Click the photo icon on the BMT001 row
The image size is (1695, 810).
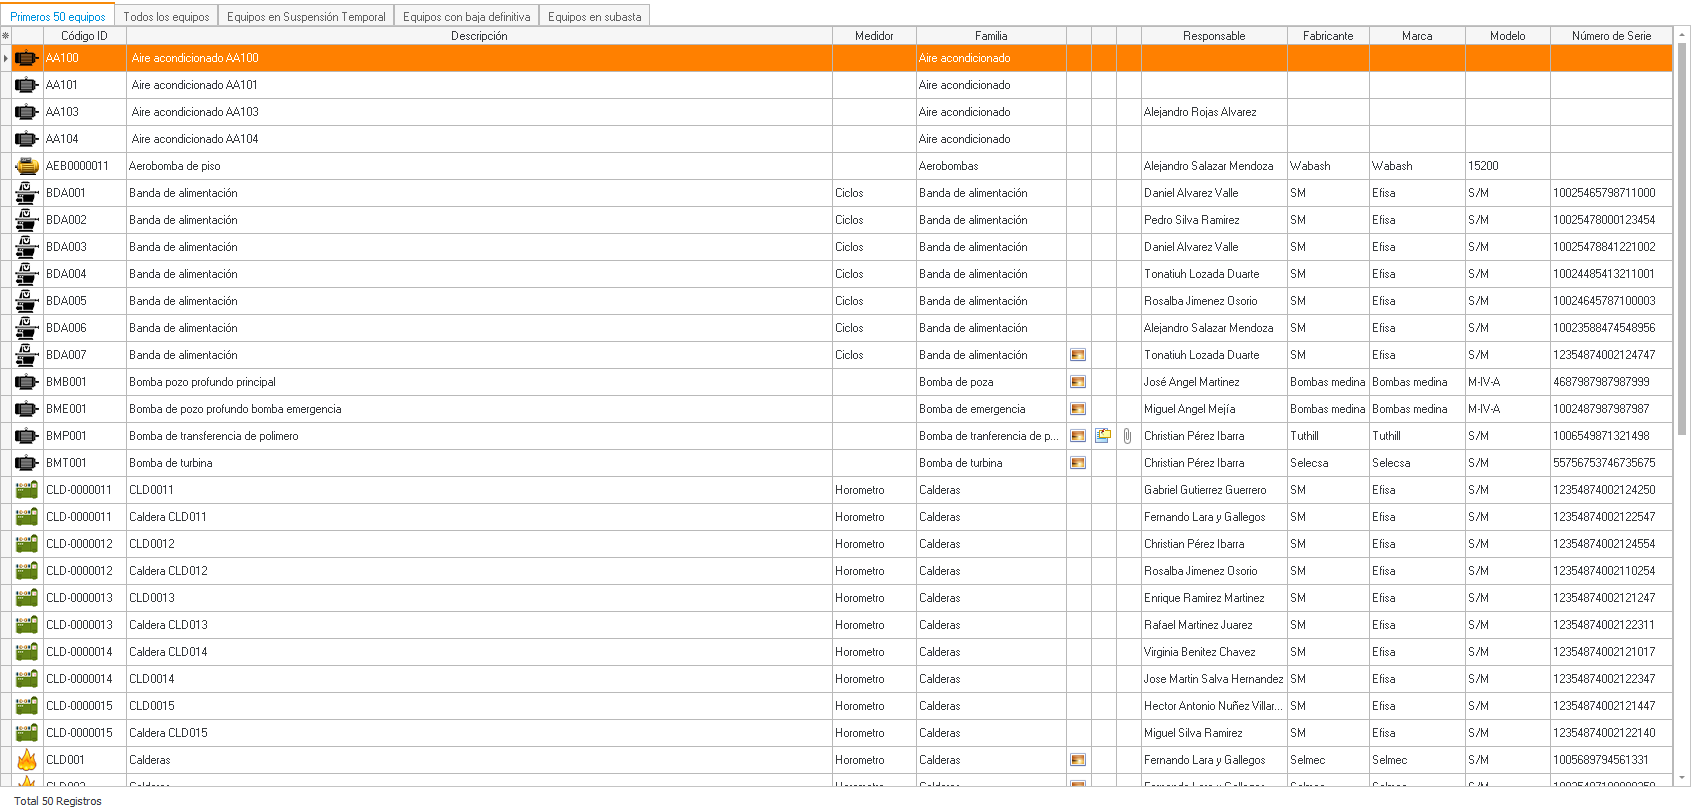[x=1078, y=463]
